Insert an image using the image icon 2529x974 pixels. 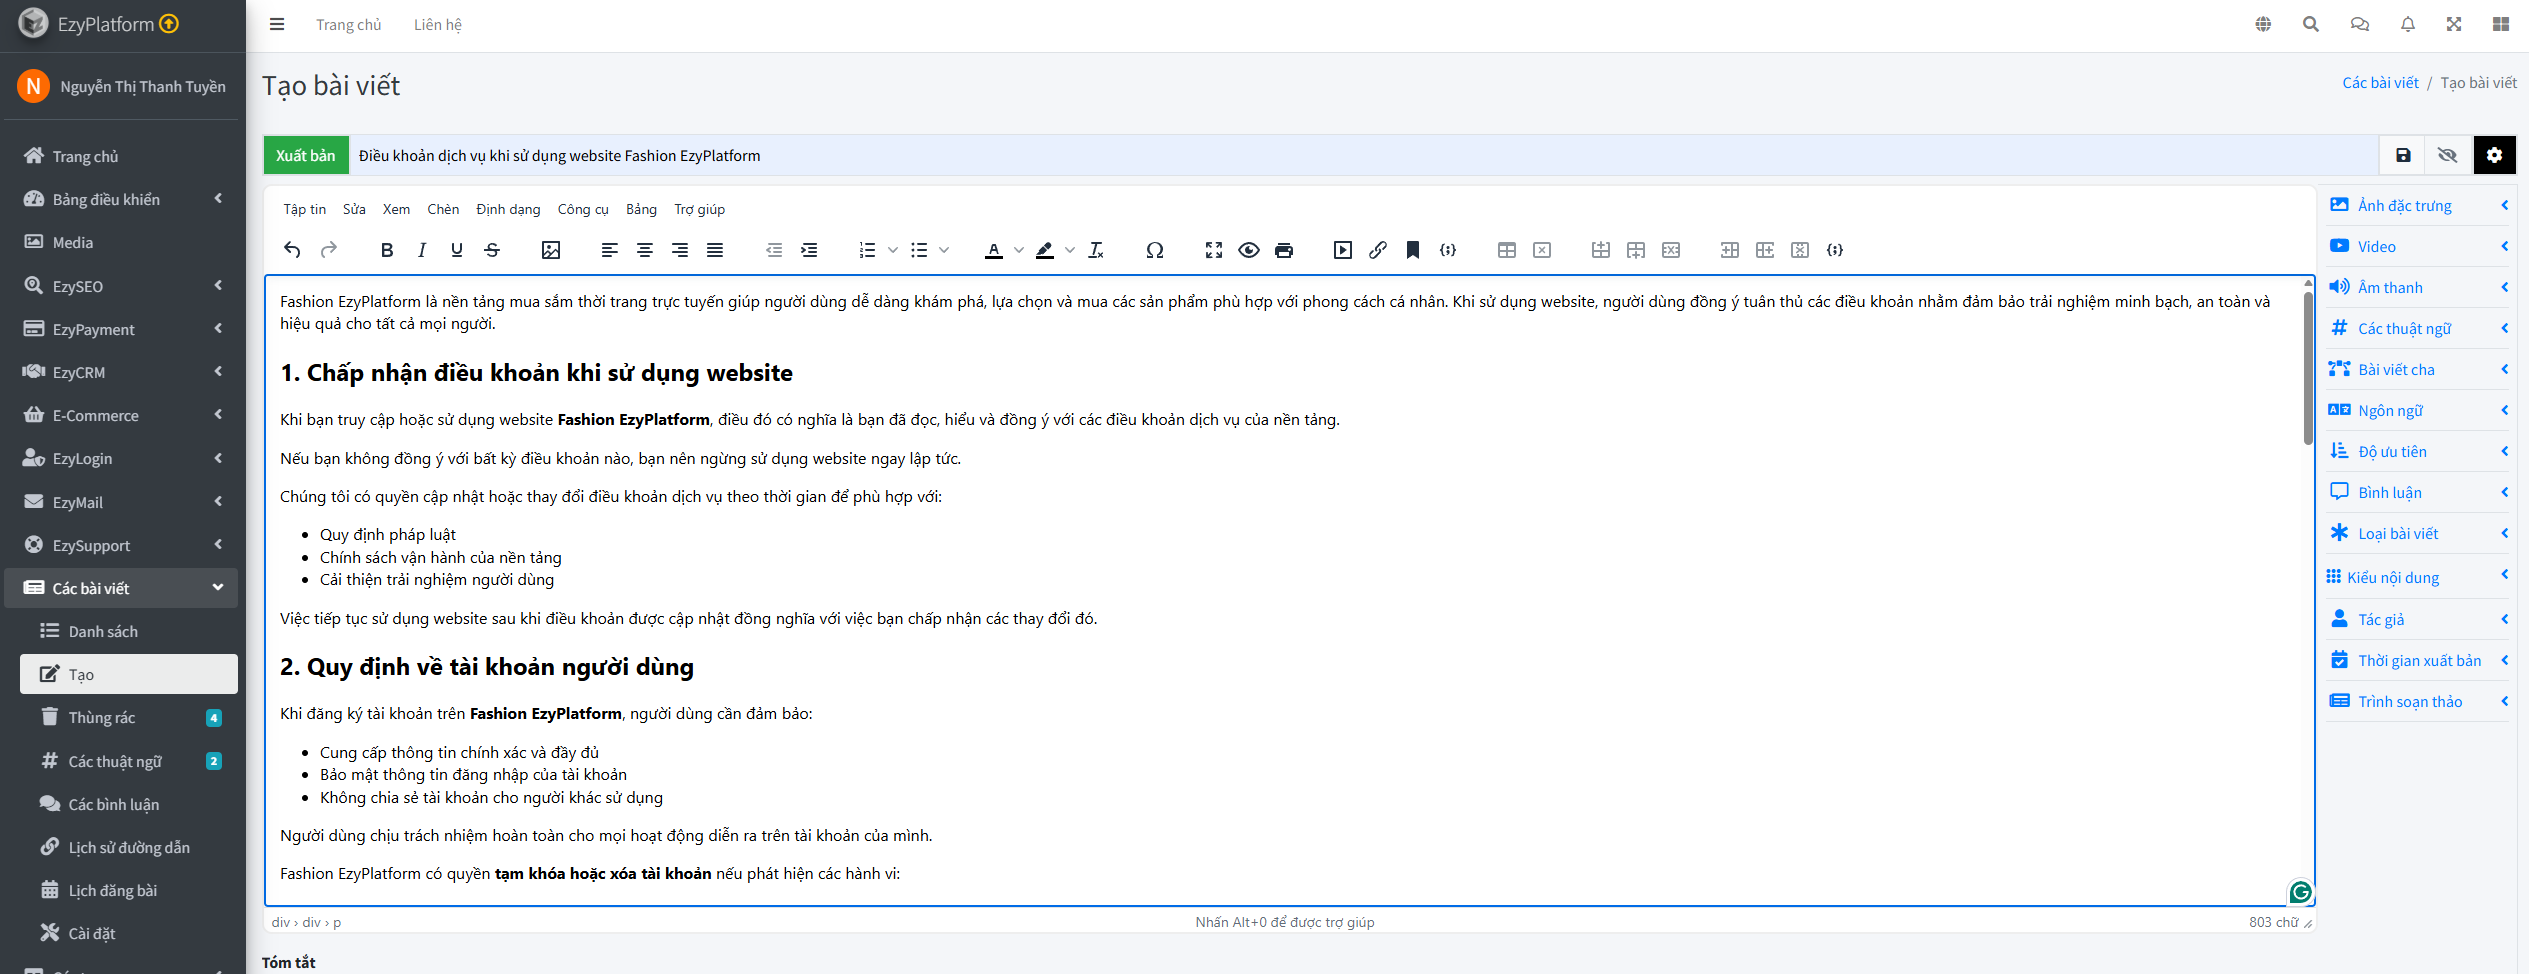point(551,250)
